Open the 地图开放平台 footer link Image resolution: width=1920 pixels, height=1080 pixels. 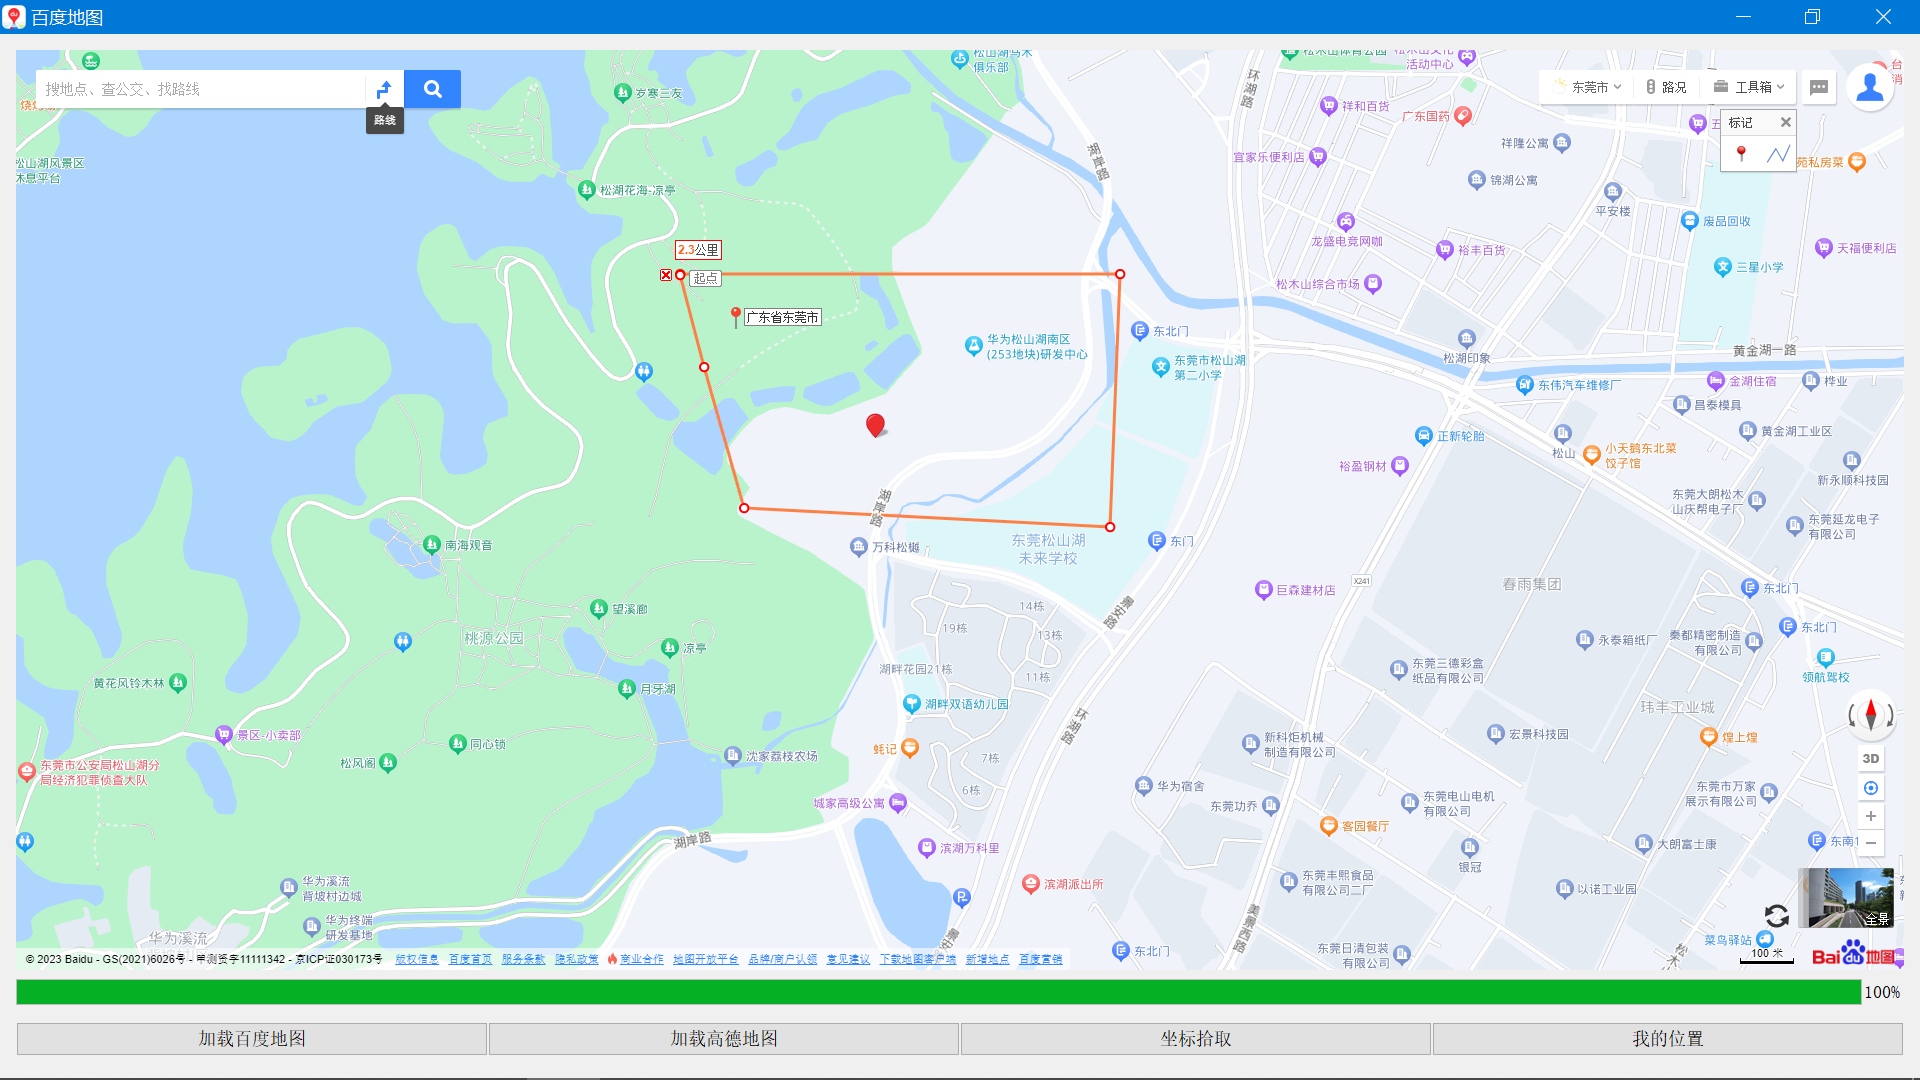coord(705,959)
